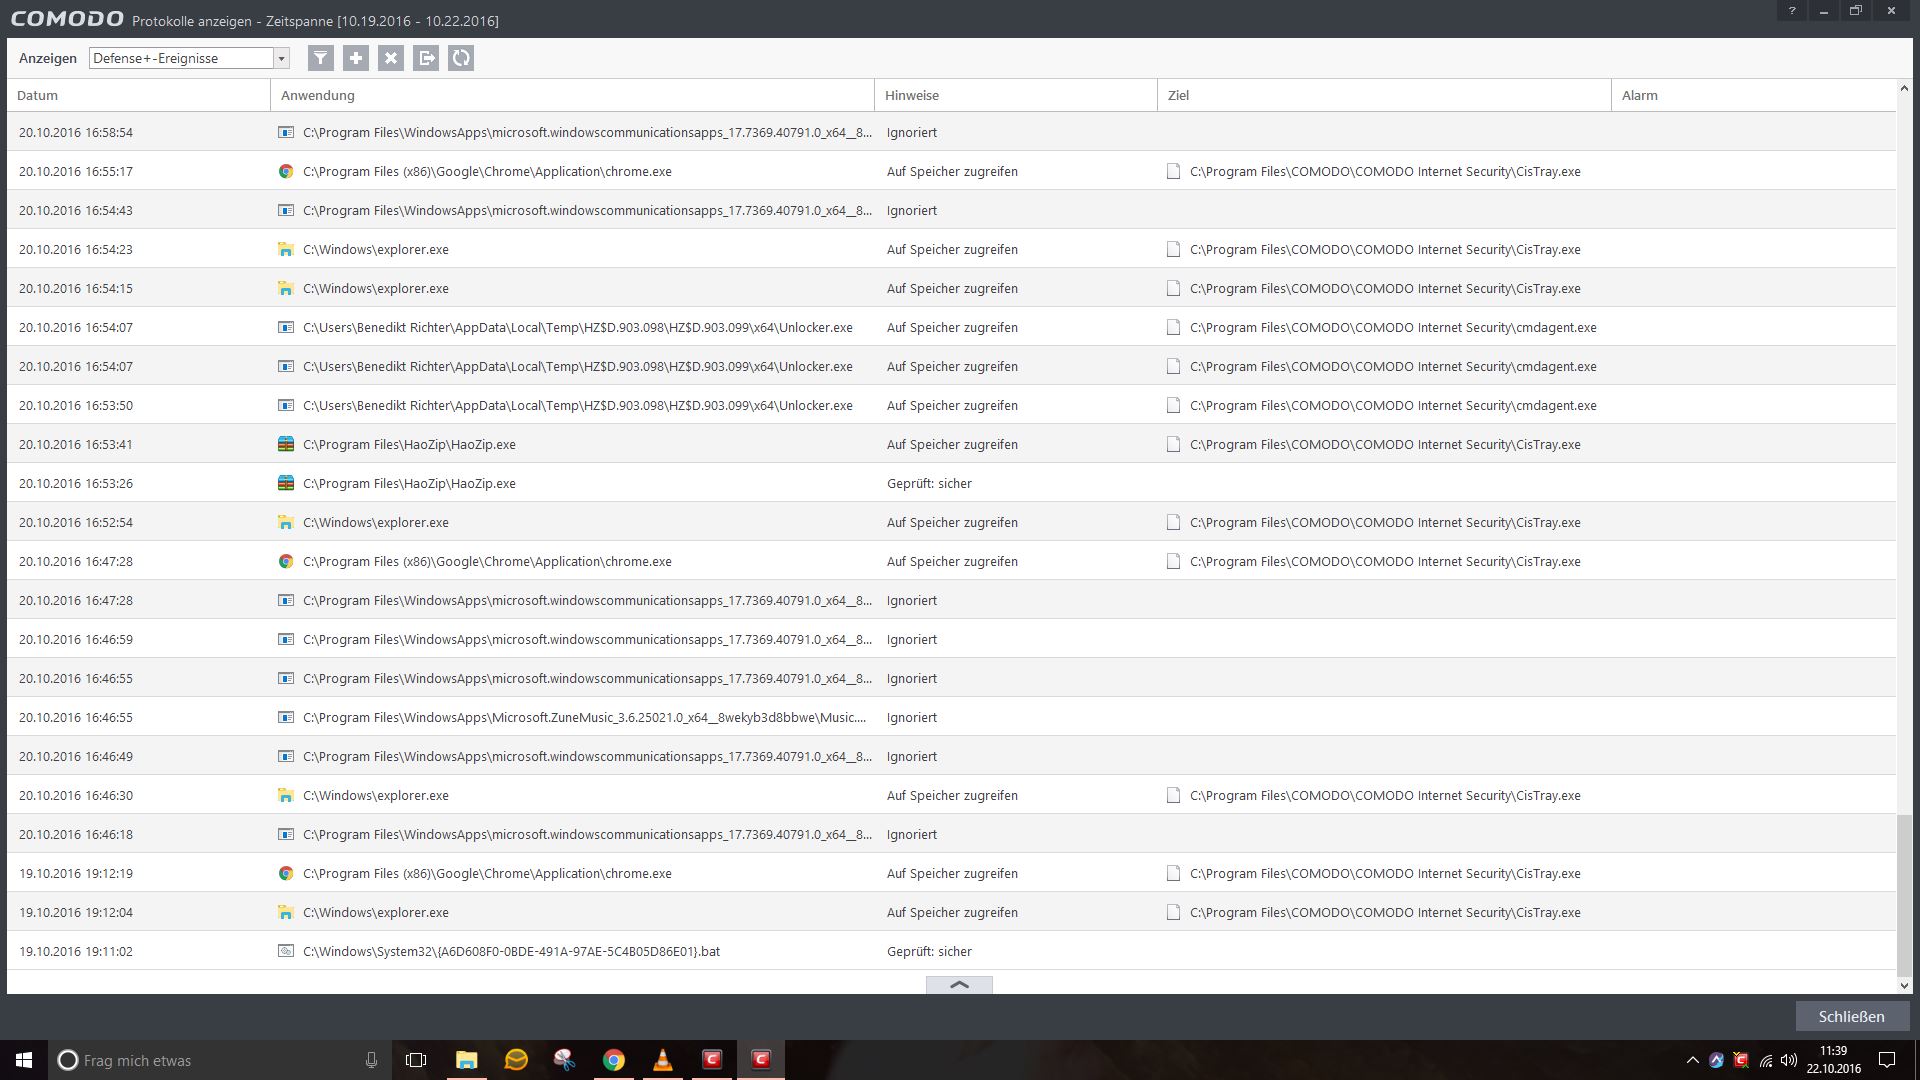
Task: Click the X clear toolbar icon
Action: pyautogui.click(x=391, y=58)
